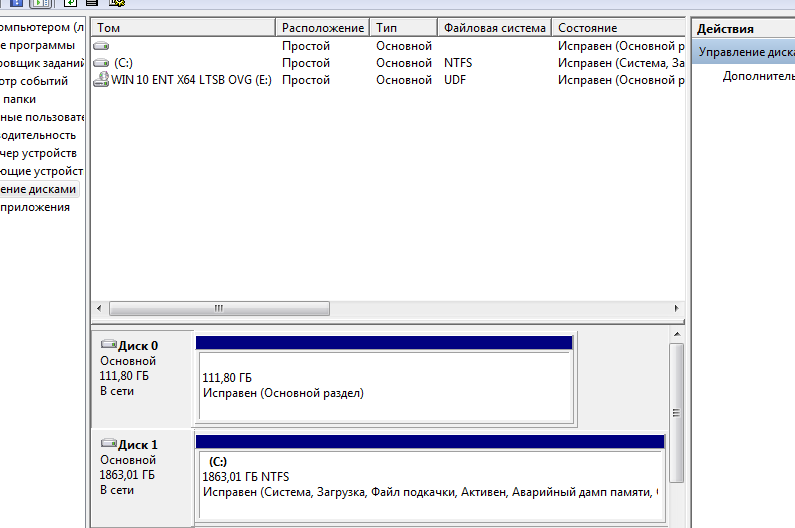
Task: Click the disk icon beside Диск 1
Action: (x=109, y=443)
